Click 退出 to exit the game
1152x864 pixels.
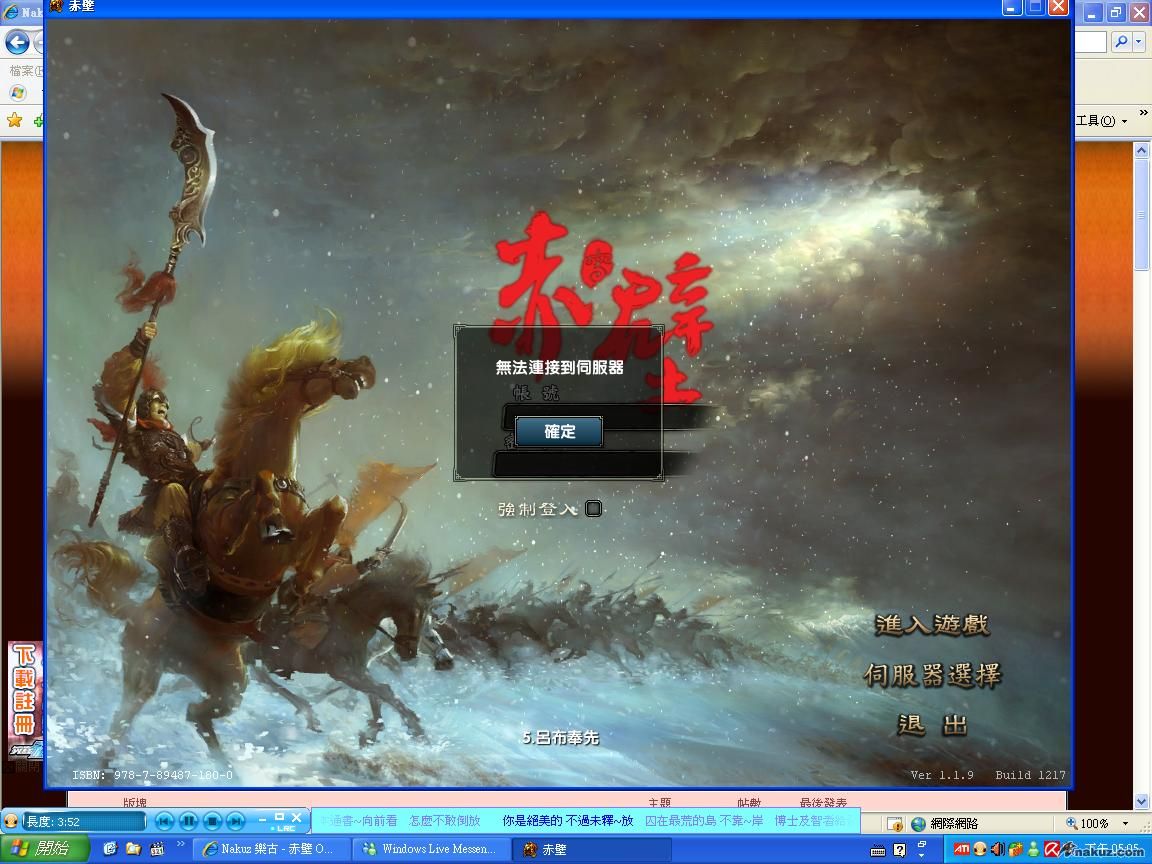point(932,724)
